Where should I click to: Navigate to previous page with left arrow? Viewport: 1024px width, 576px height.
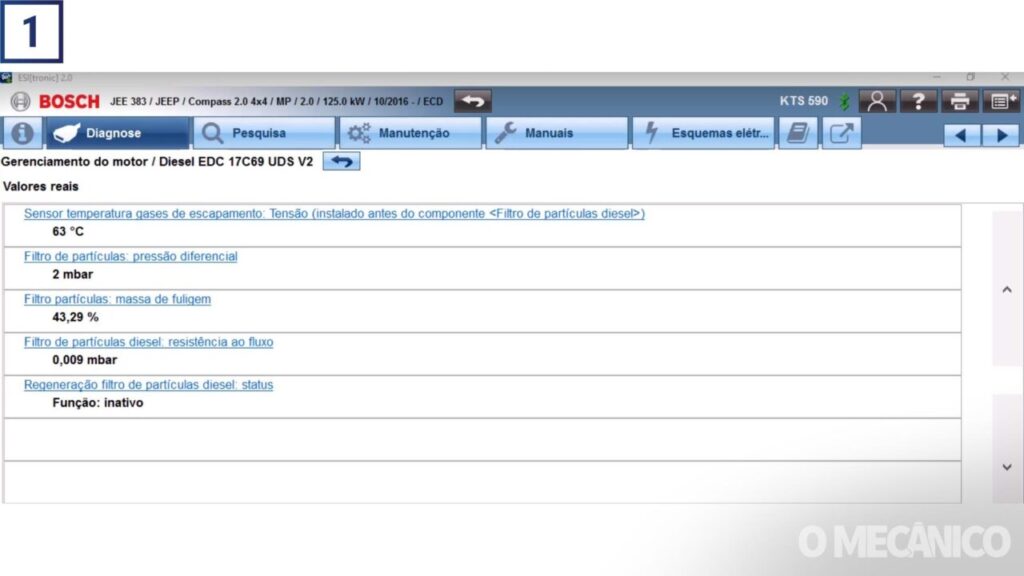[961, 134]
